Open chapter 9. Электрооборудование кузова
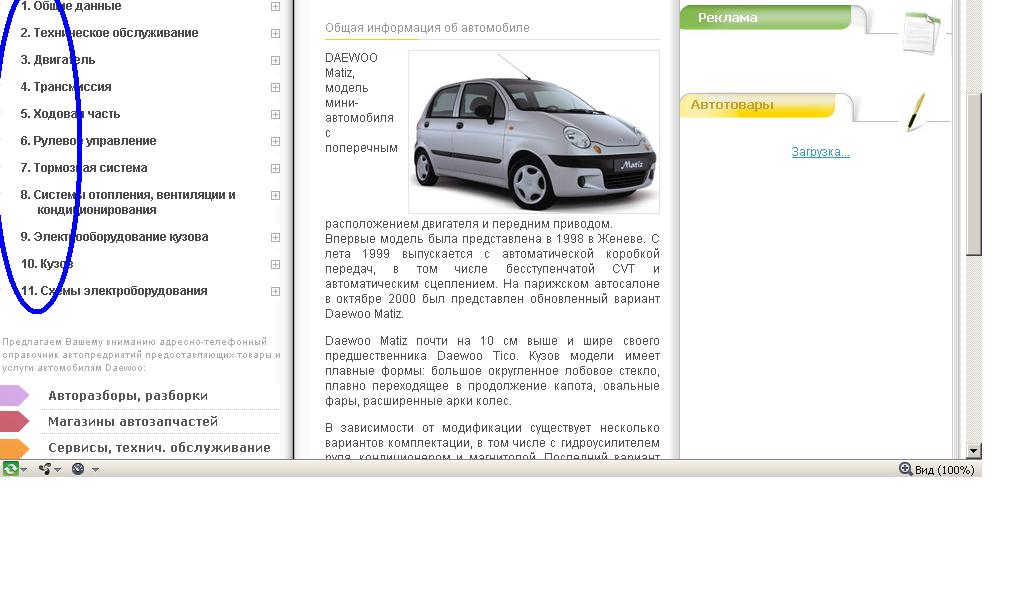This screenshot has width=1024, height=600. coord(114,237)
